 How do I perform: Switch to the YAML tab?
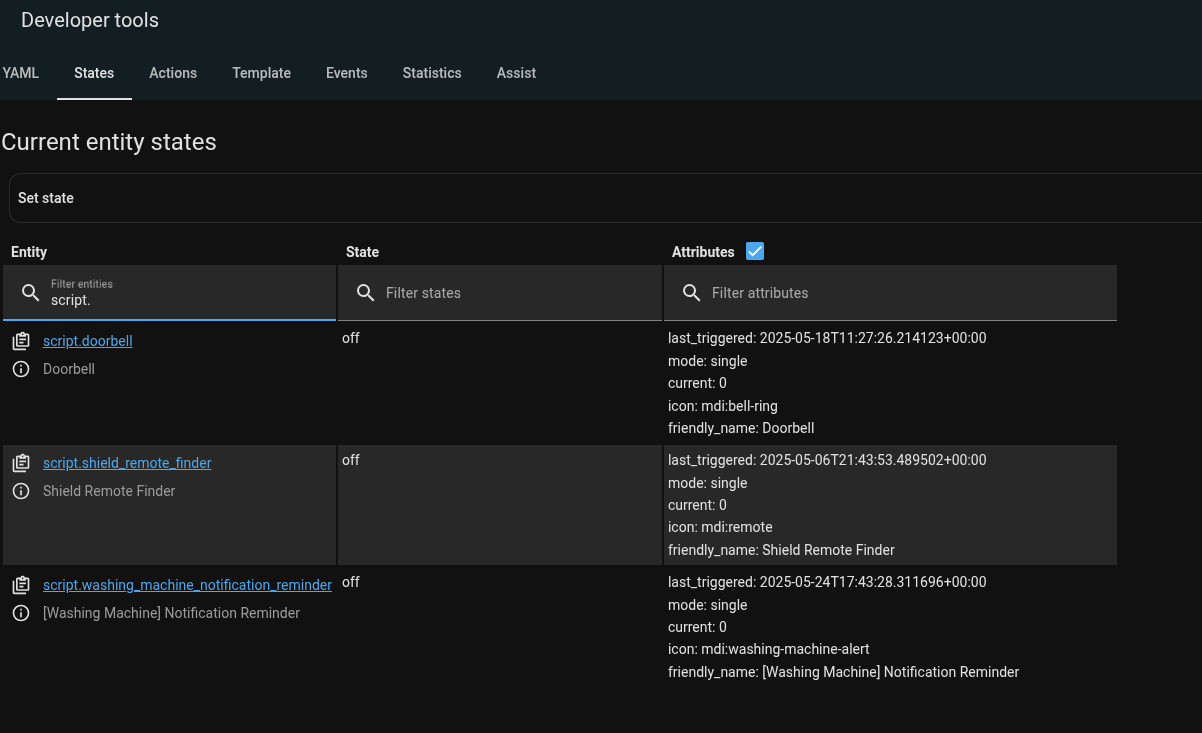coord(21,73)
